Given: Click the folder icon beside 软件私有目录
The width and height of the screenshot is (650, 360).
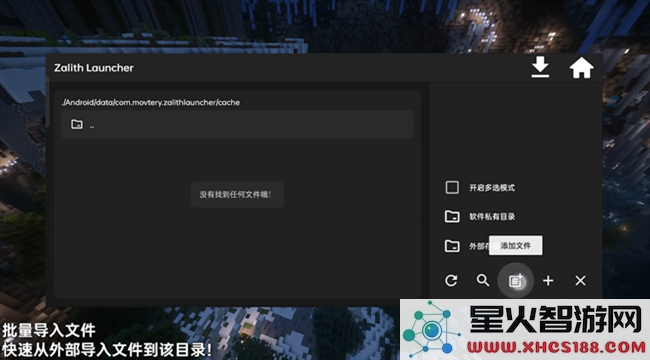Looking at the screenshot, I should (452, 216).
